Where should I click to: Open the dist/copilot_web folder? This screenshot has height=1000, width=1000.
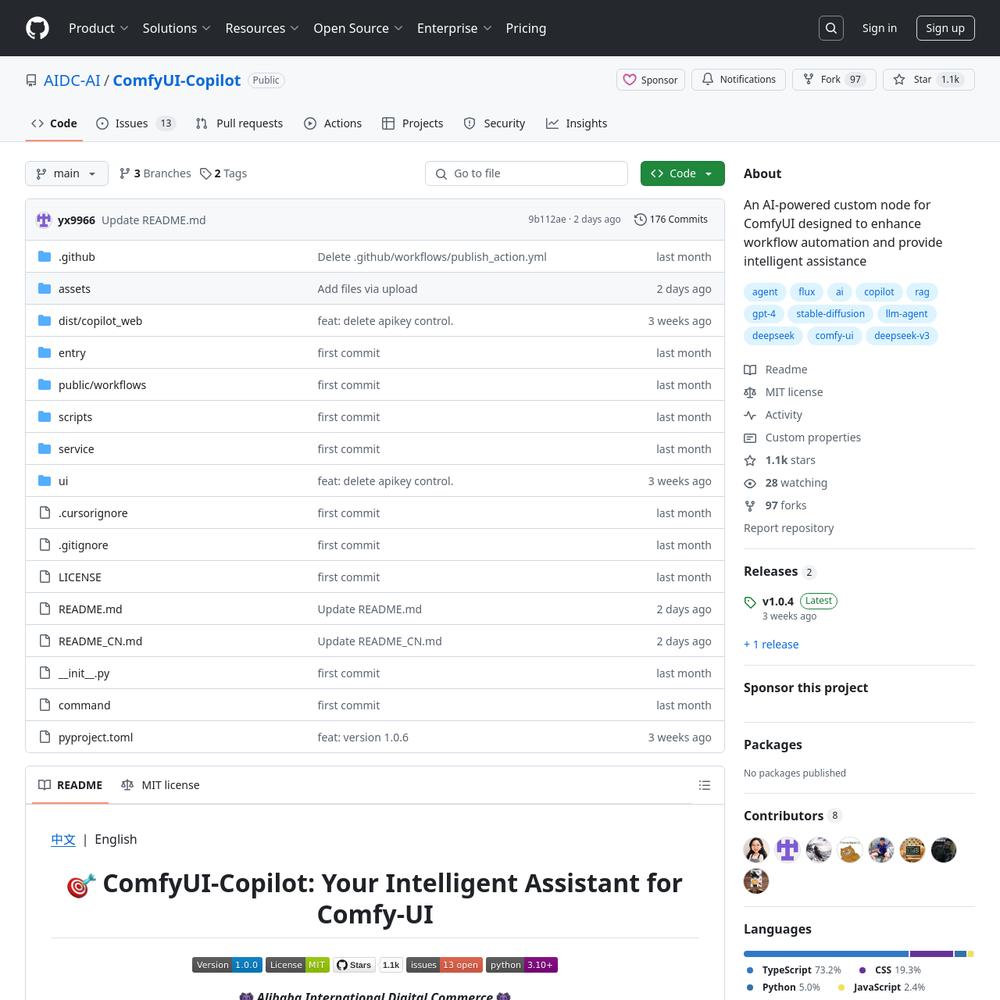click(x=100, y=321)
